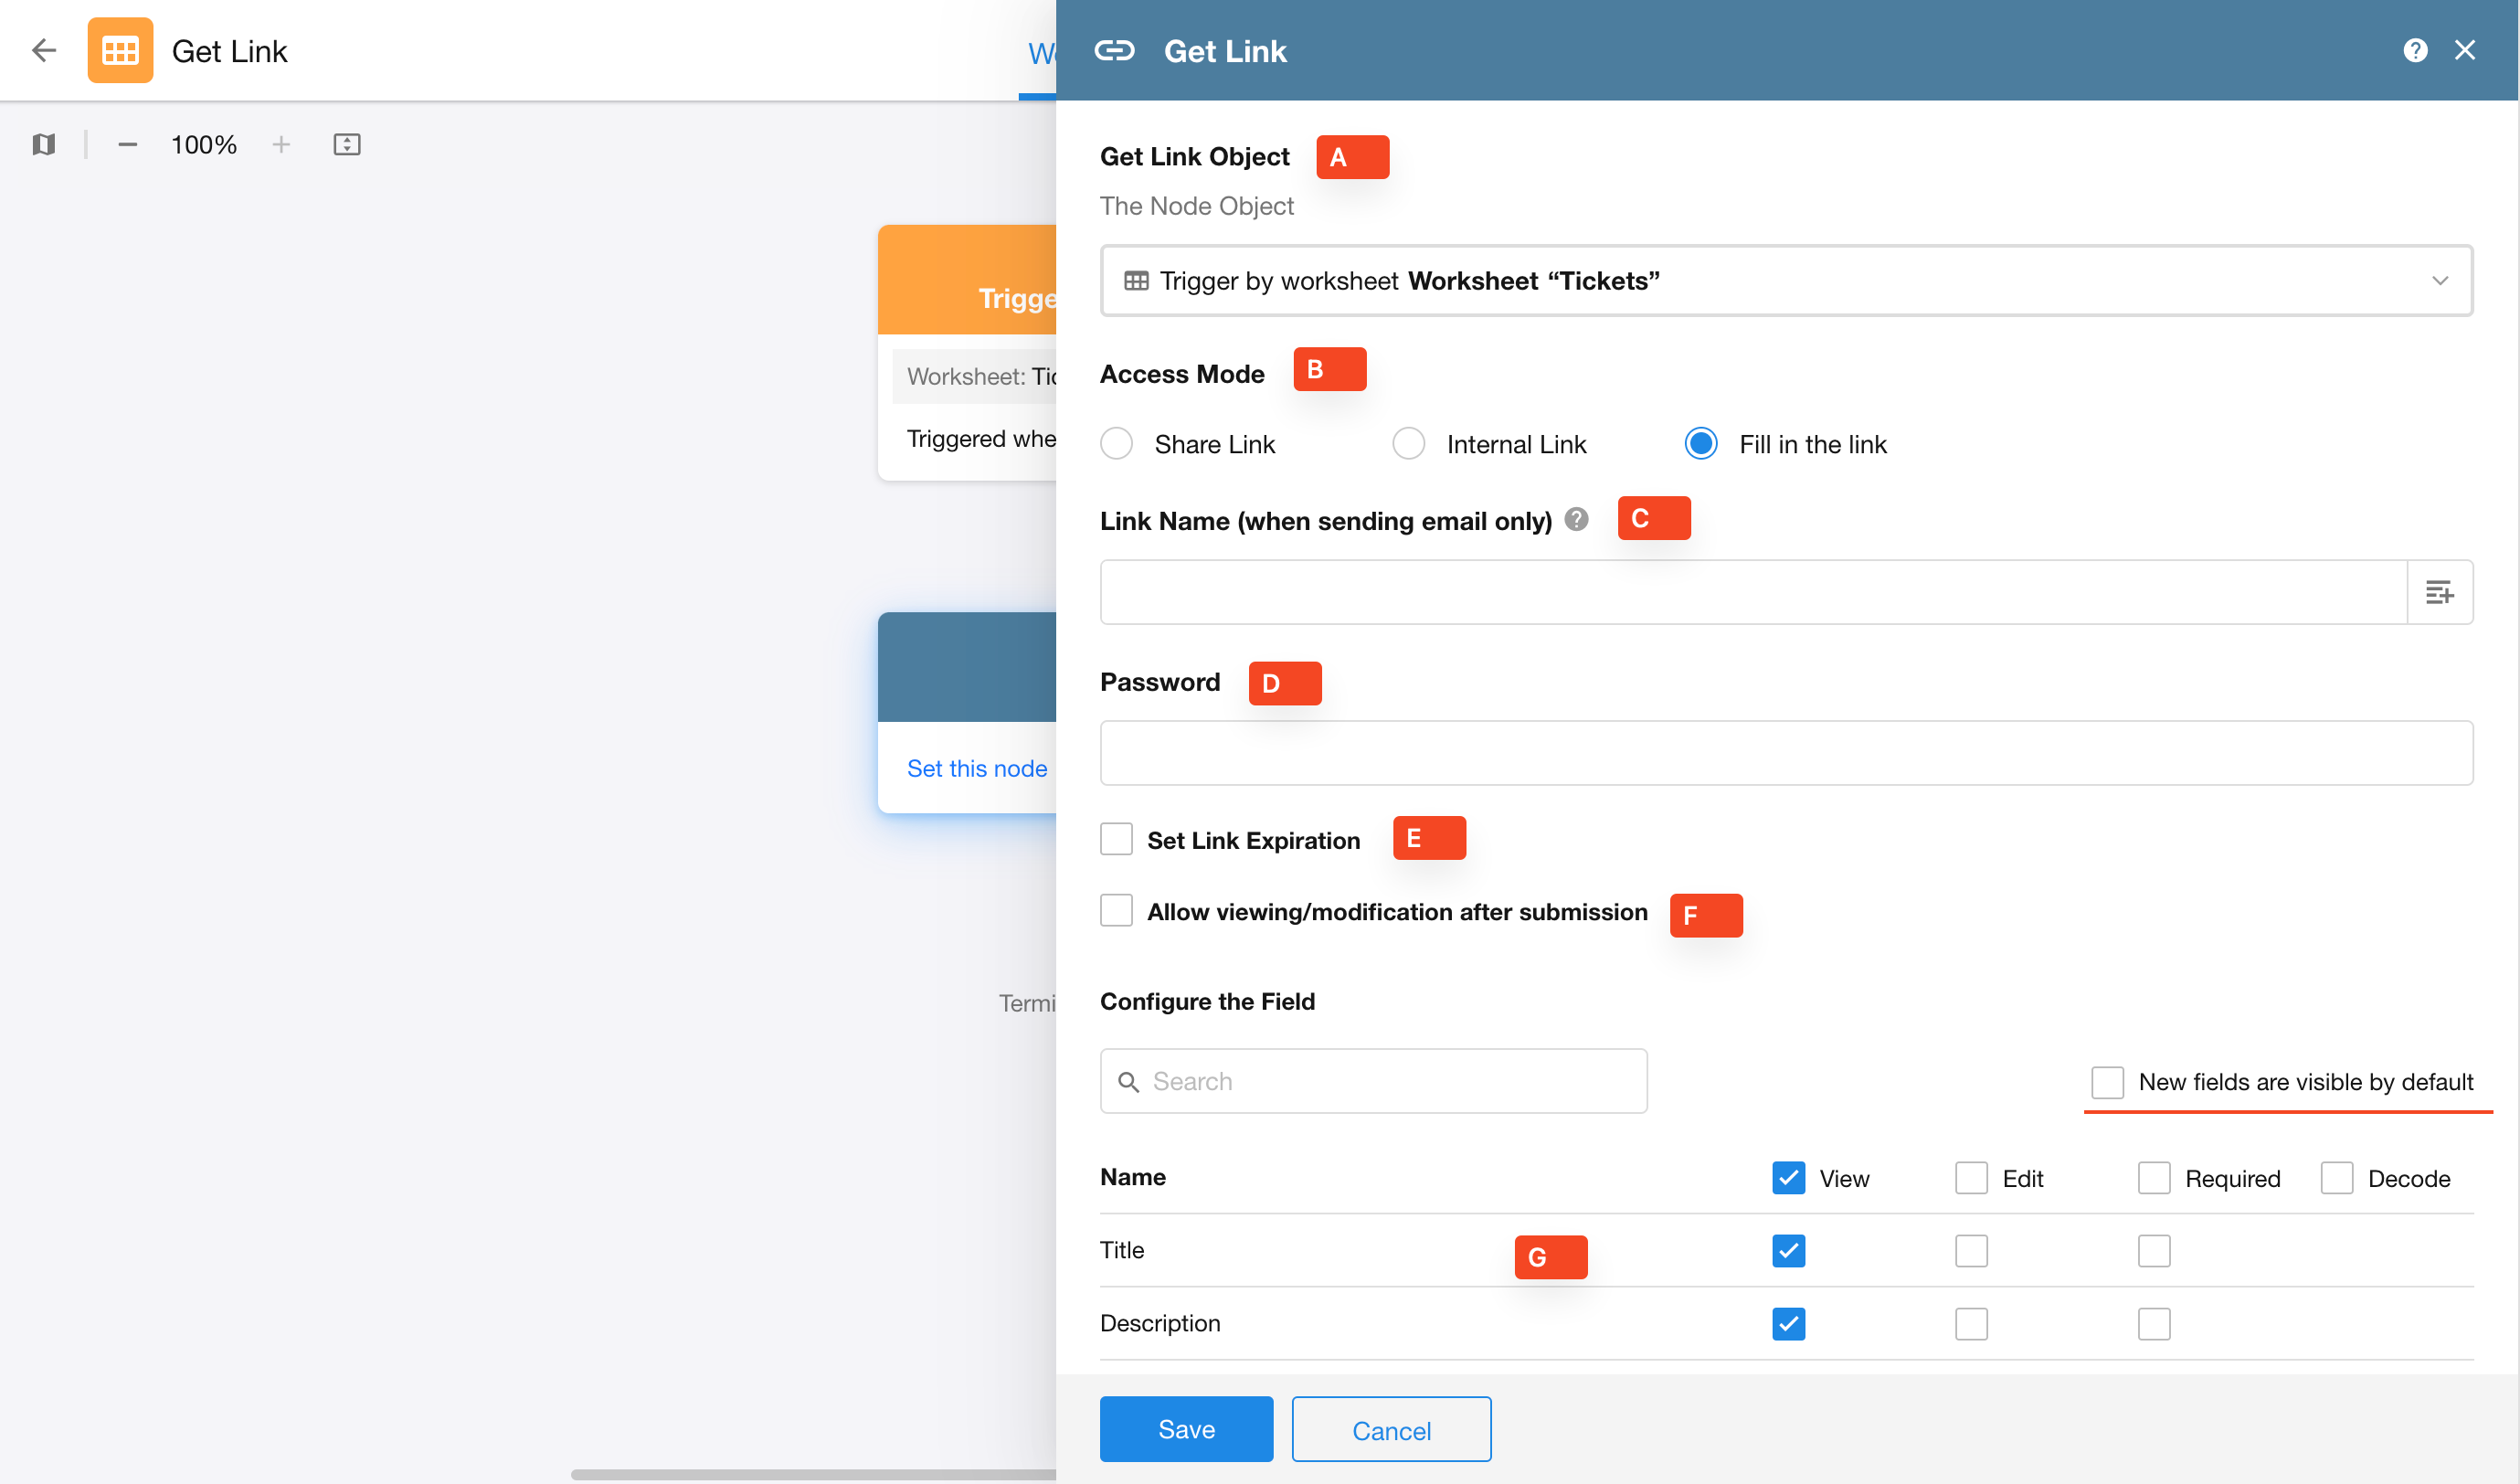The width and height of the screenshot is (2520, 1484).
Task: Enable Set Link Expiration checkbox
Action: point(1116,839)
